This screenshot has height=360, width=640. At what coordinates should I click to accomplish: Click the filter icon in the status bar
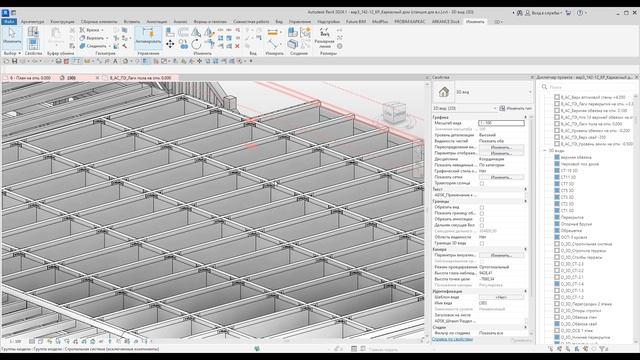click(603, 349)
